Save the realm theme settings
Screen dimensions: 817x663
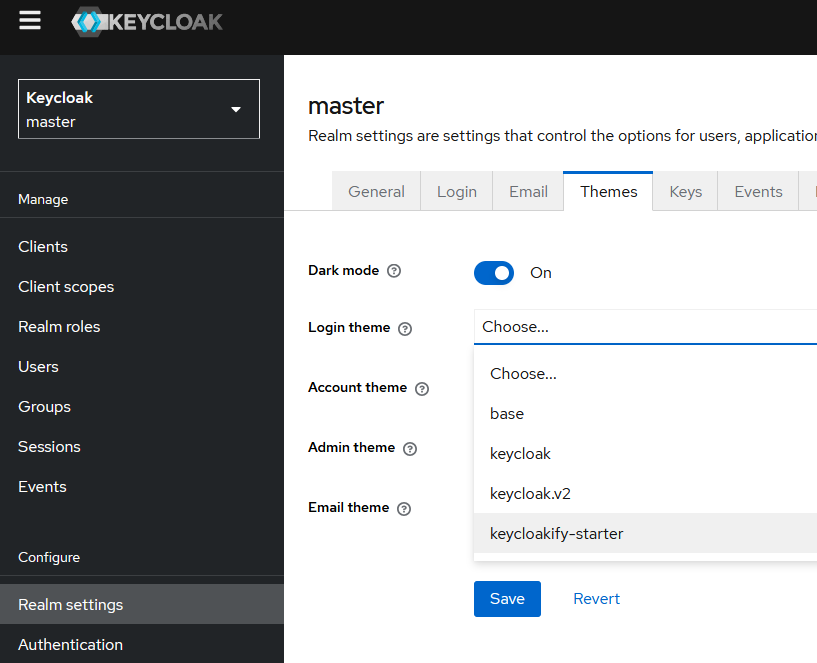click(507, 599)
